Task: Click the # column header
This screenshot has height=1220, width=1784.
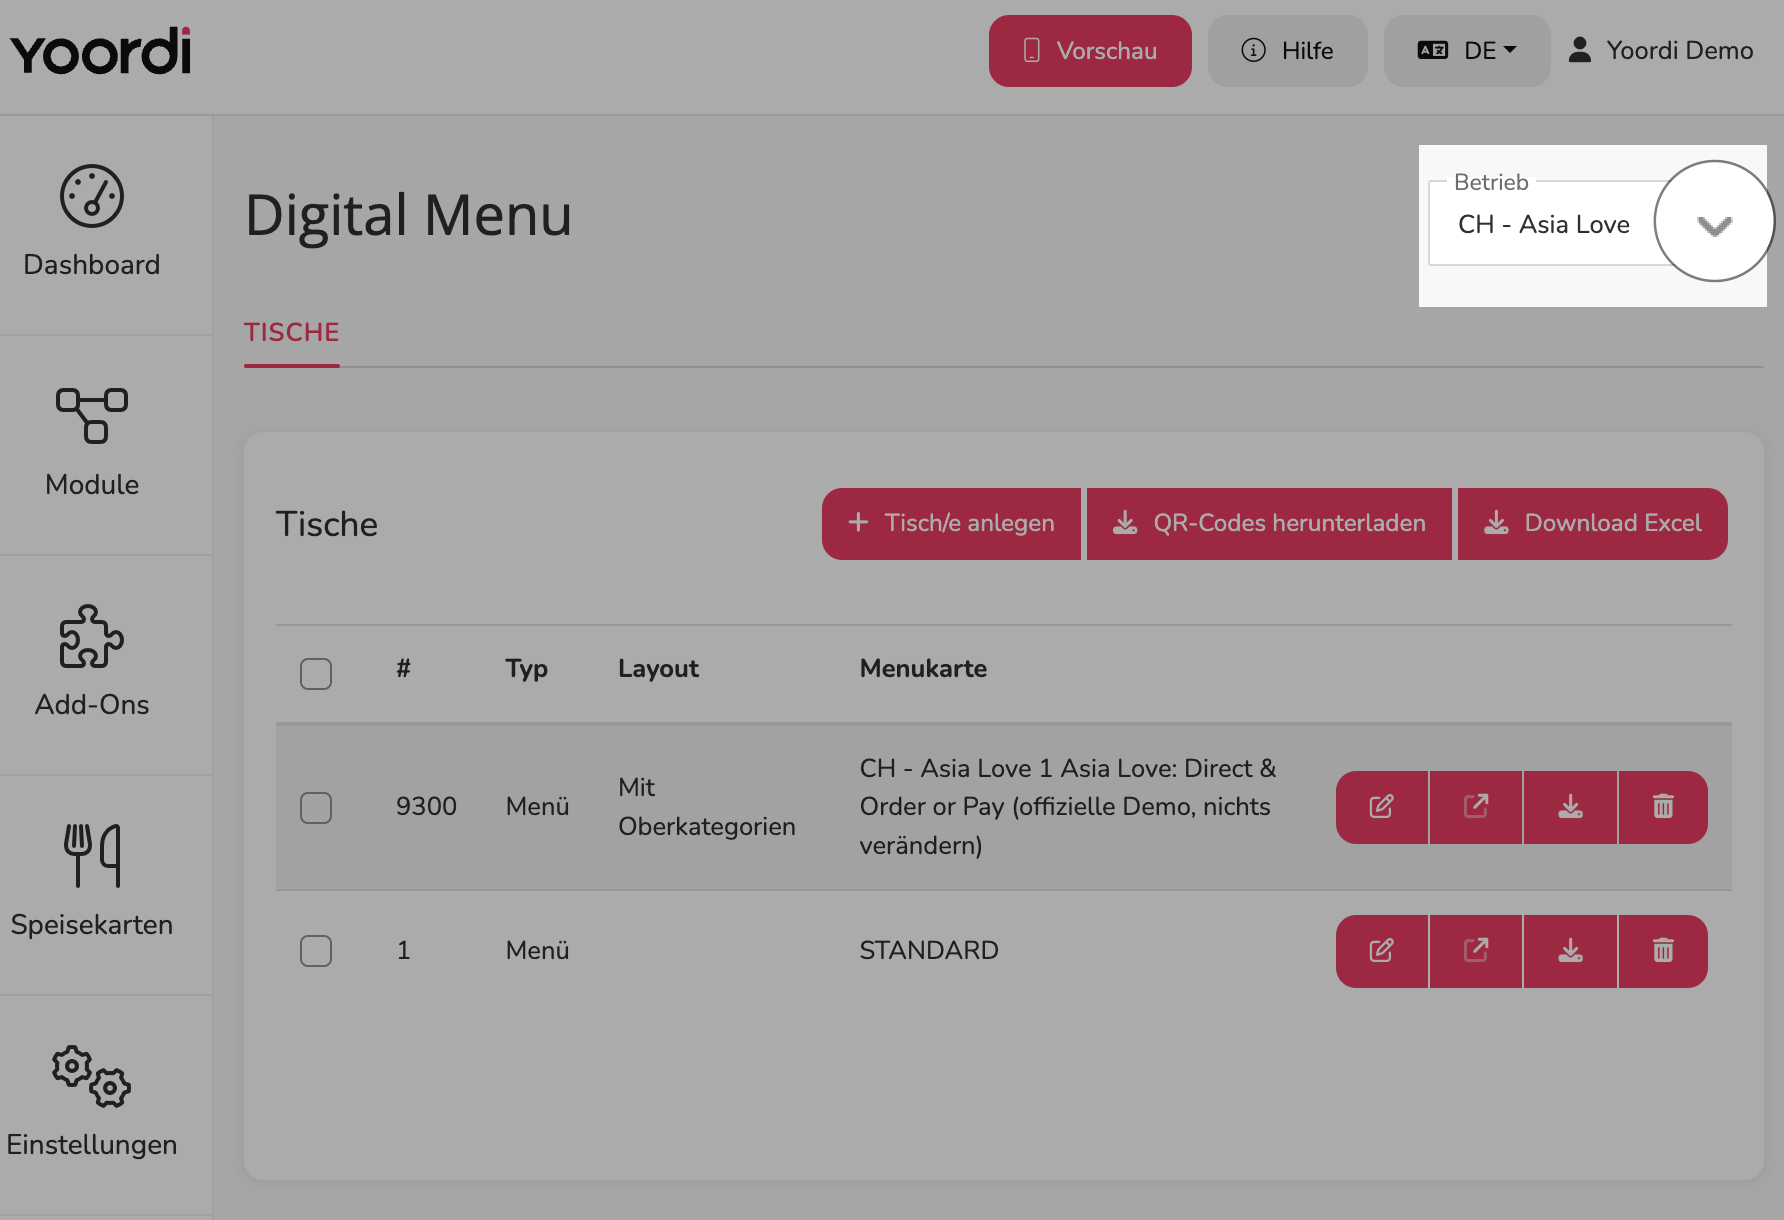Action: click(x=403, y=668)
